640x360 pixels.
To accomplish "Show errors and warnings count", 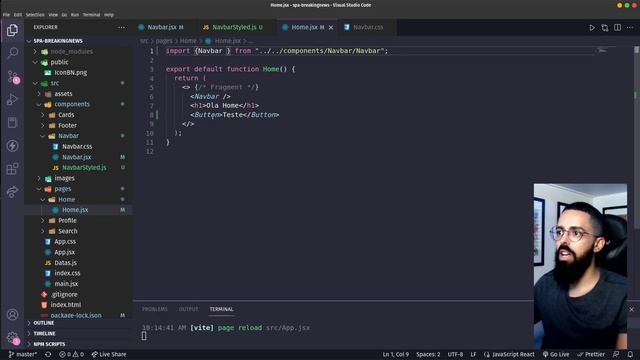I will tap(71, 354).
